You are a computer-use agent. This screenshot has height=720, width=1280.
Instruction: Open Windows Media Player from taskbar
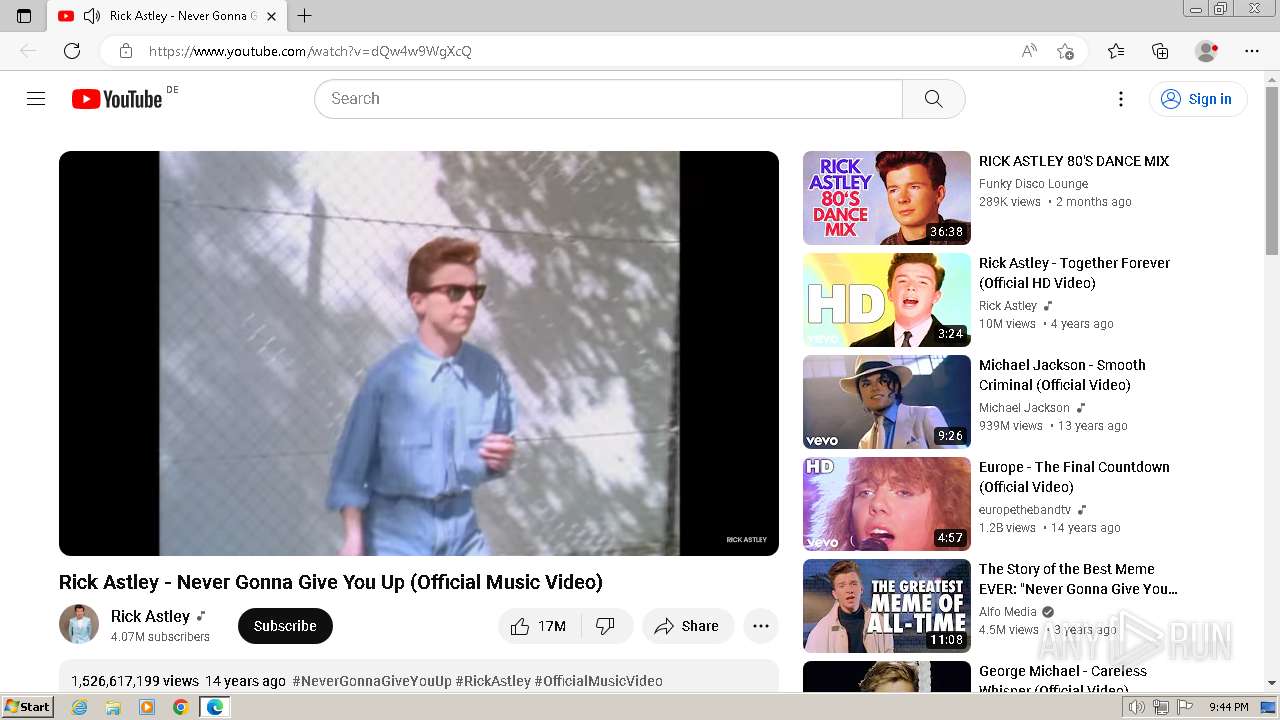[x=147, y=707]
